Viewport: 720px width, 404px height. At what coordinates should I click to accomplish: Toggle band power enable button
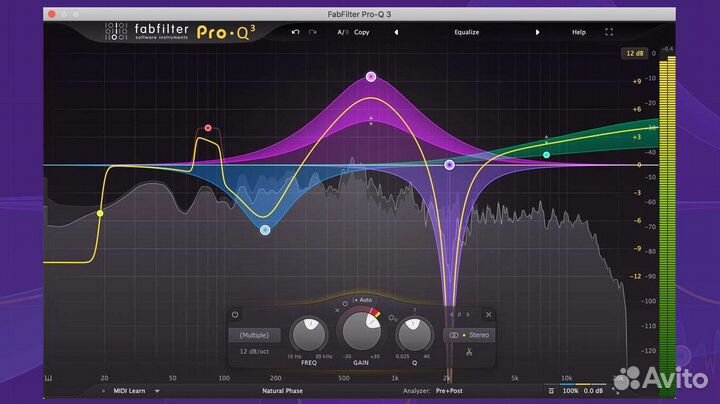point(235,314)
